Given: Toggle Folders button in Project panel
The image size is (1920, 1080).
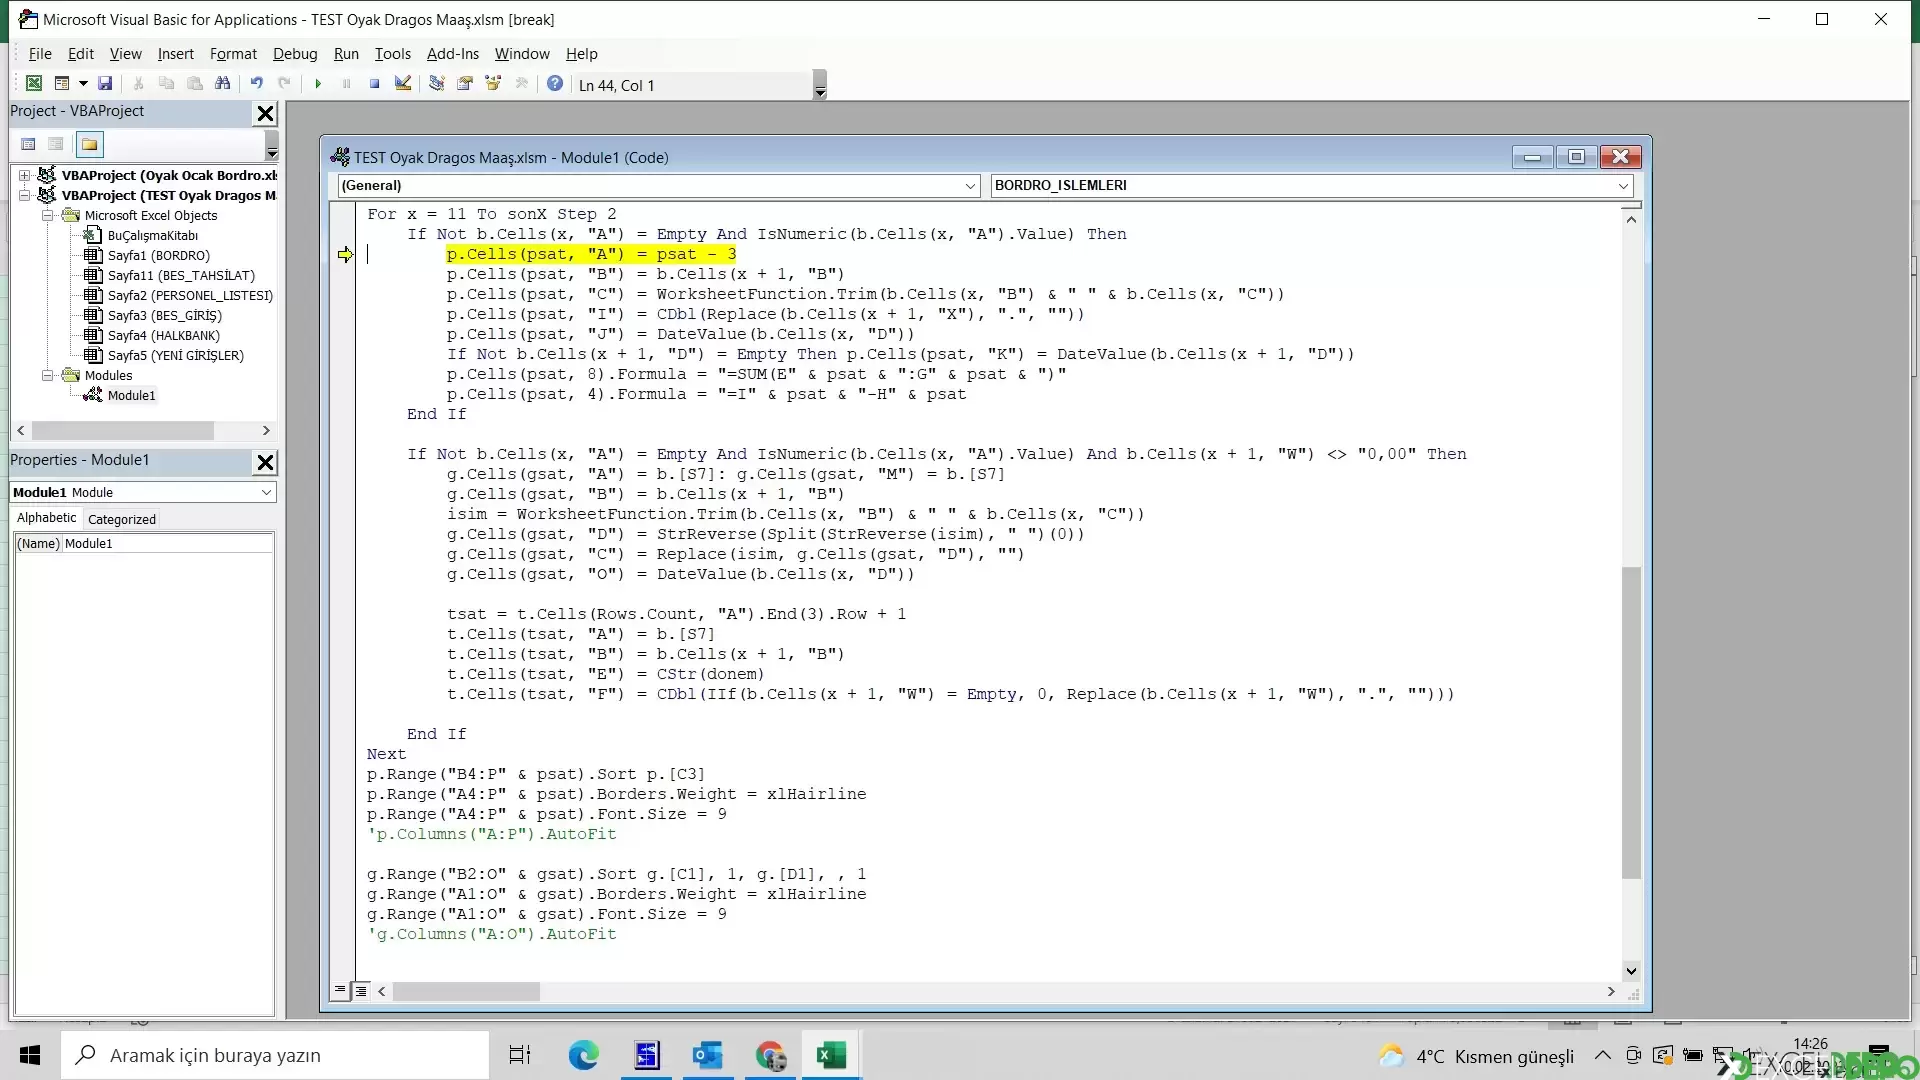Looking at the screenshot, I should pos(90,145).
